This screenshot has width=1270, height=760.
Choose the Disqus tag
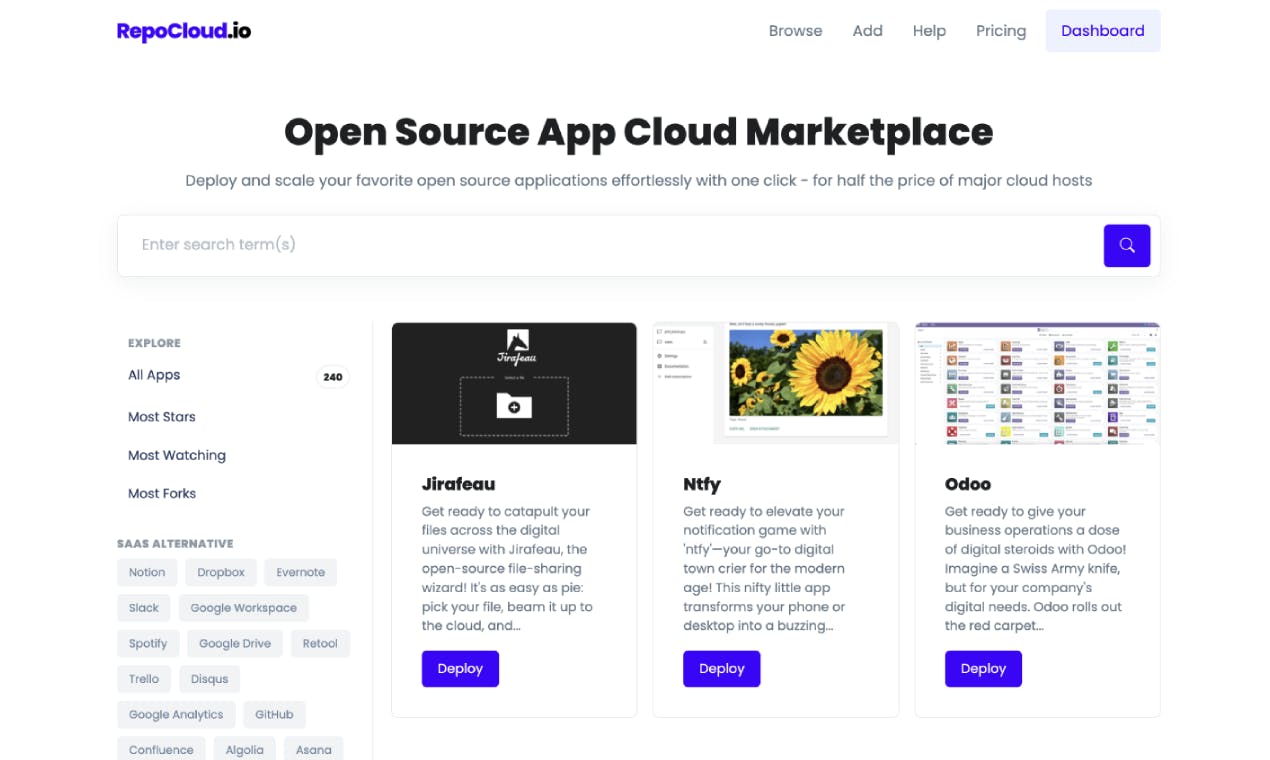210,679
